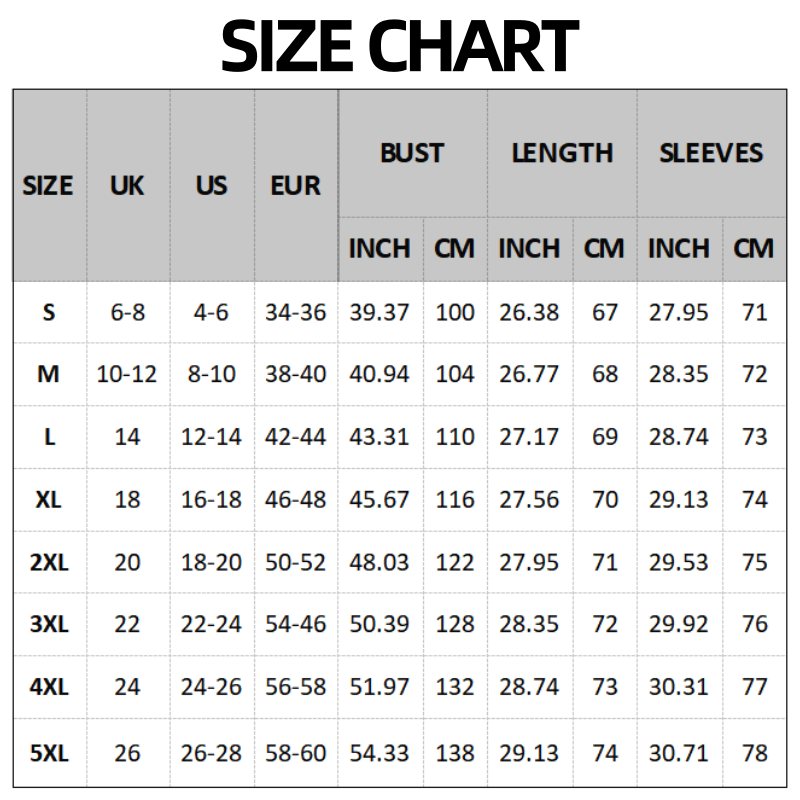Select US size 12-14 cell
This screenshot has height=800, width=800.
pyautogui.click(x=211, y=437)
